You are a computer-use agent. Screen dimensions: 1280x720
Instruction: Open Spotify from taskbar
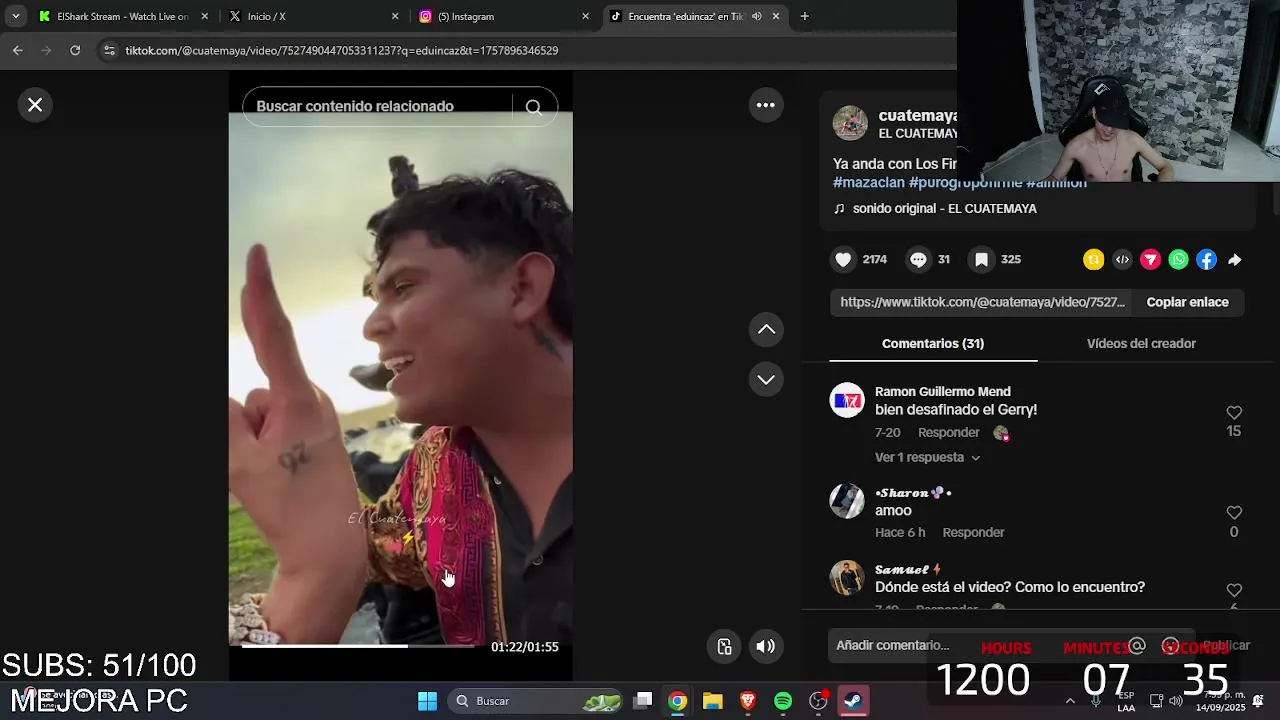pyautogui.click(x=783, y=701)
